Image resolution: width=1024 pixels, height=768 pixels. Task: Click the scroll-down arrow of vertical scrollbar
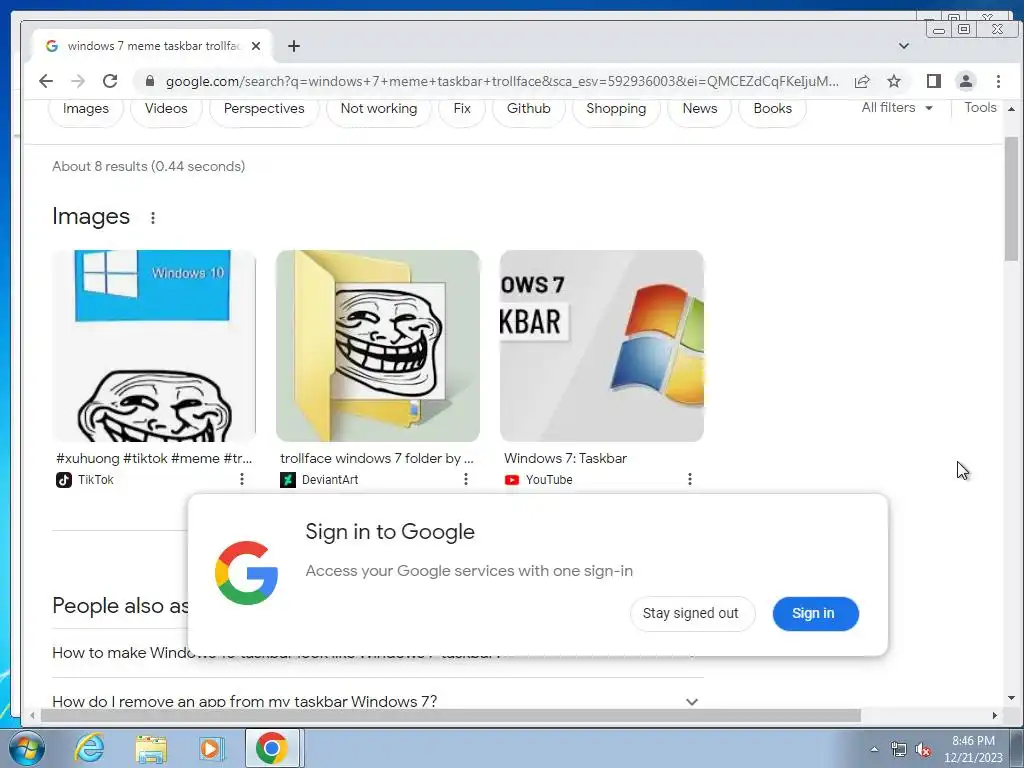pyautogui.click(x=1012, y=698)
